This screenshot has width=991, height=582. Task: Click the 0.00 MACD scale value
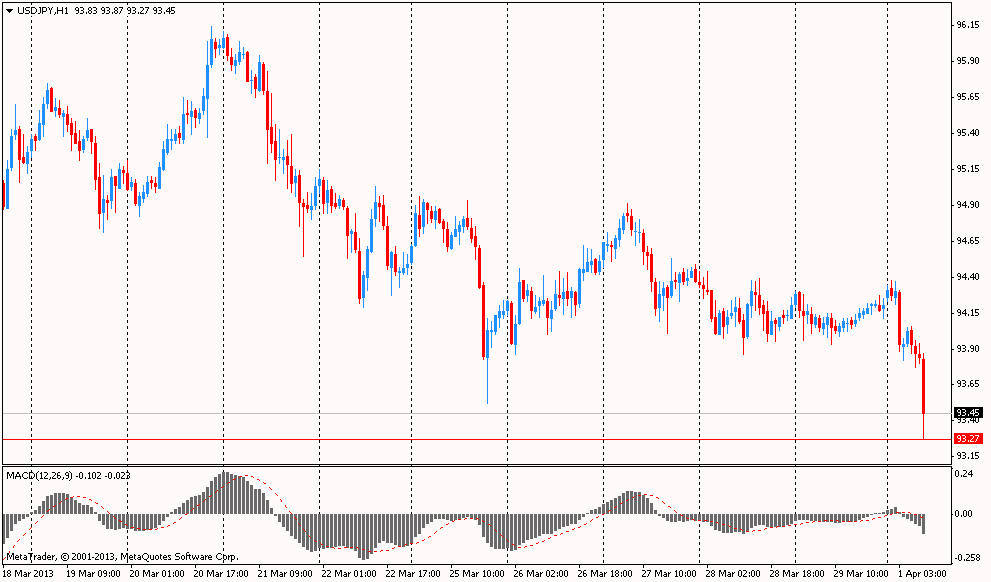tap(964, 514)
